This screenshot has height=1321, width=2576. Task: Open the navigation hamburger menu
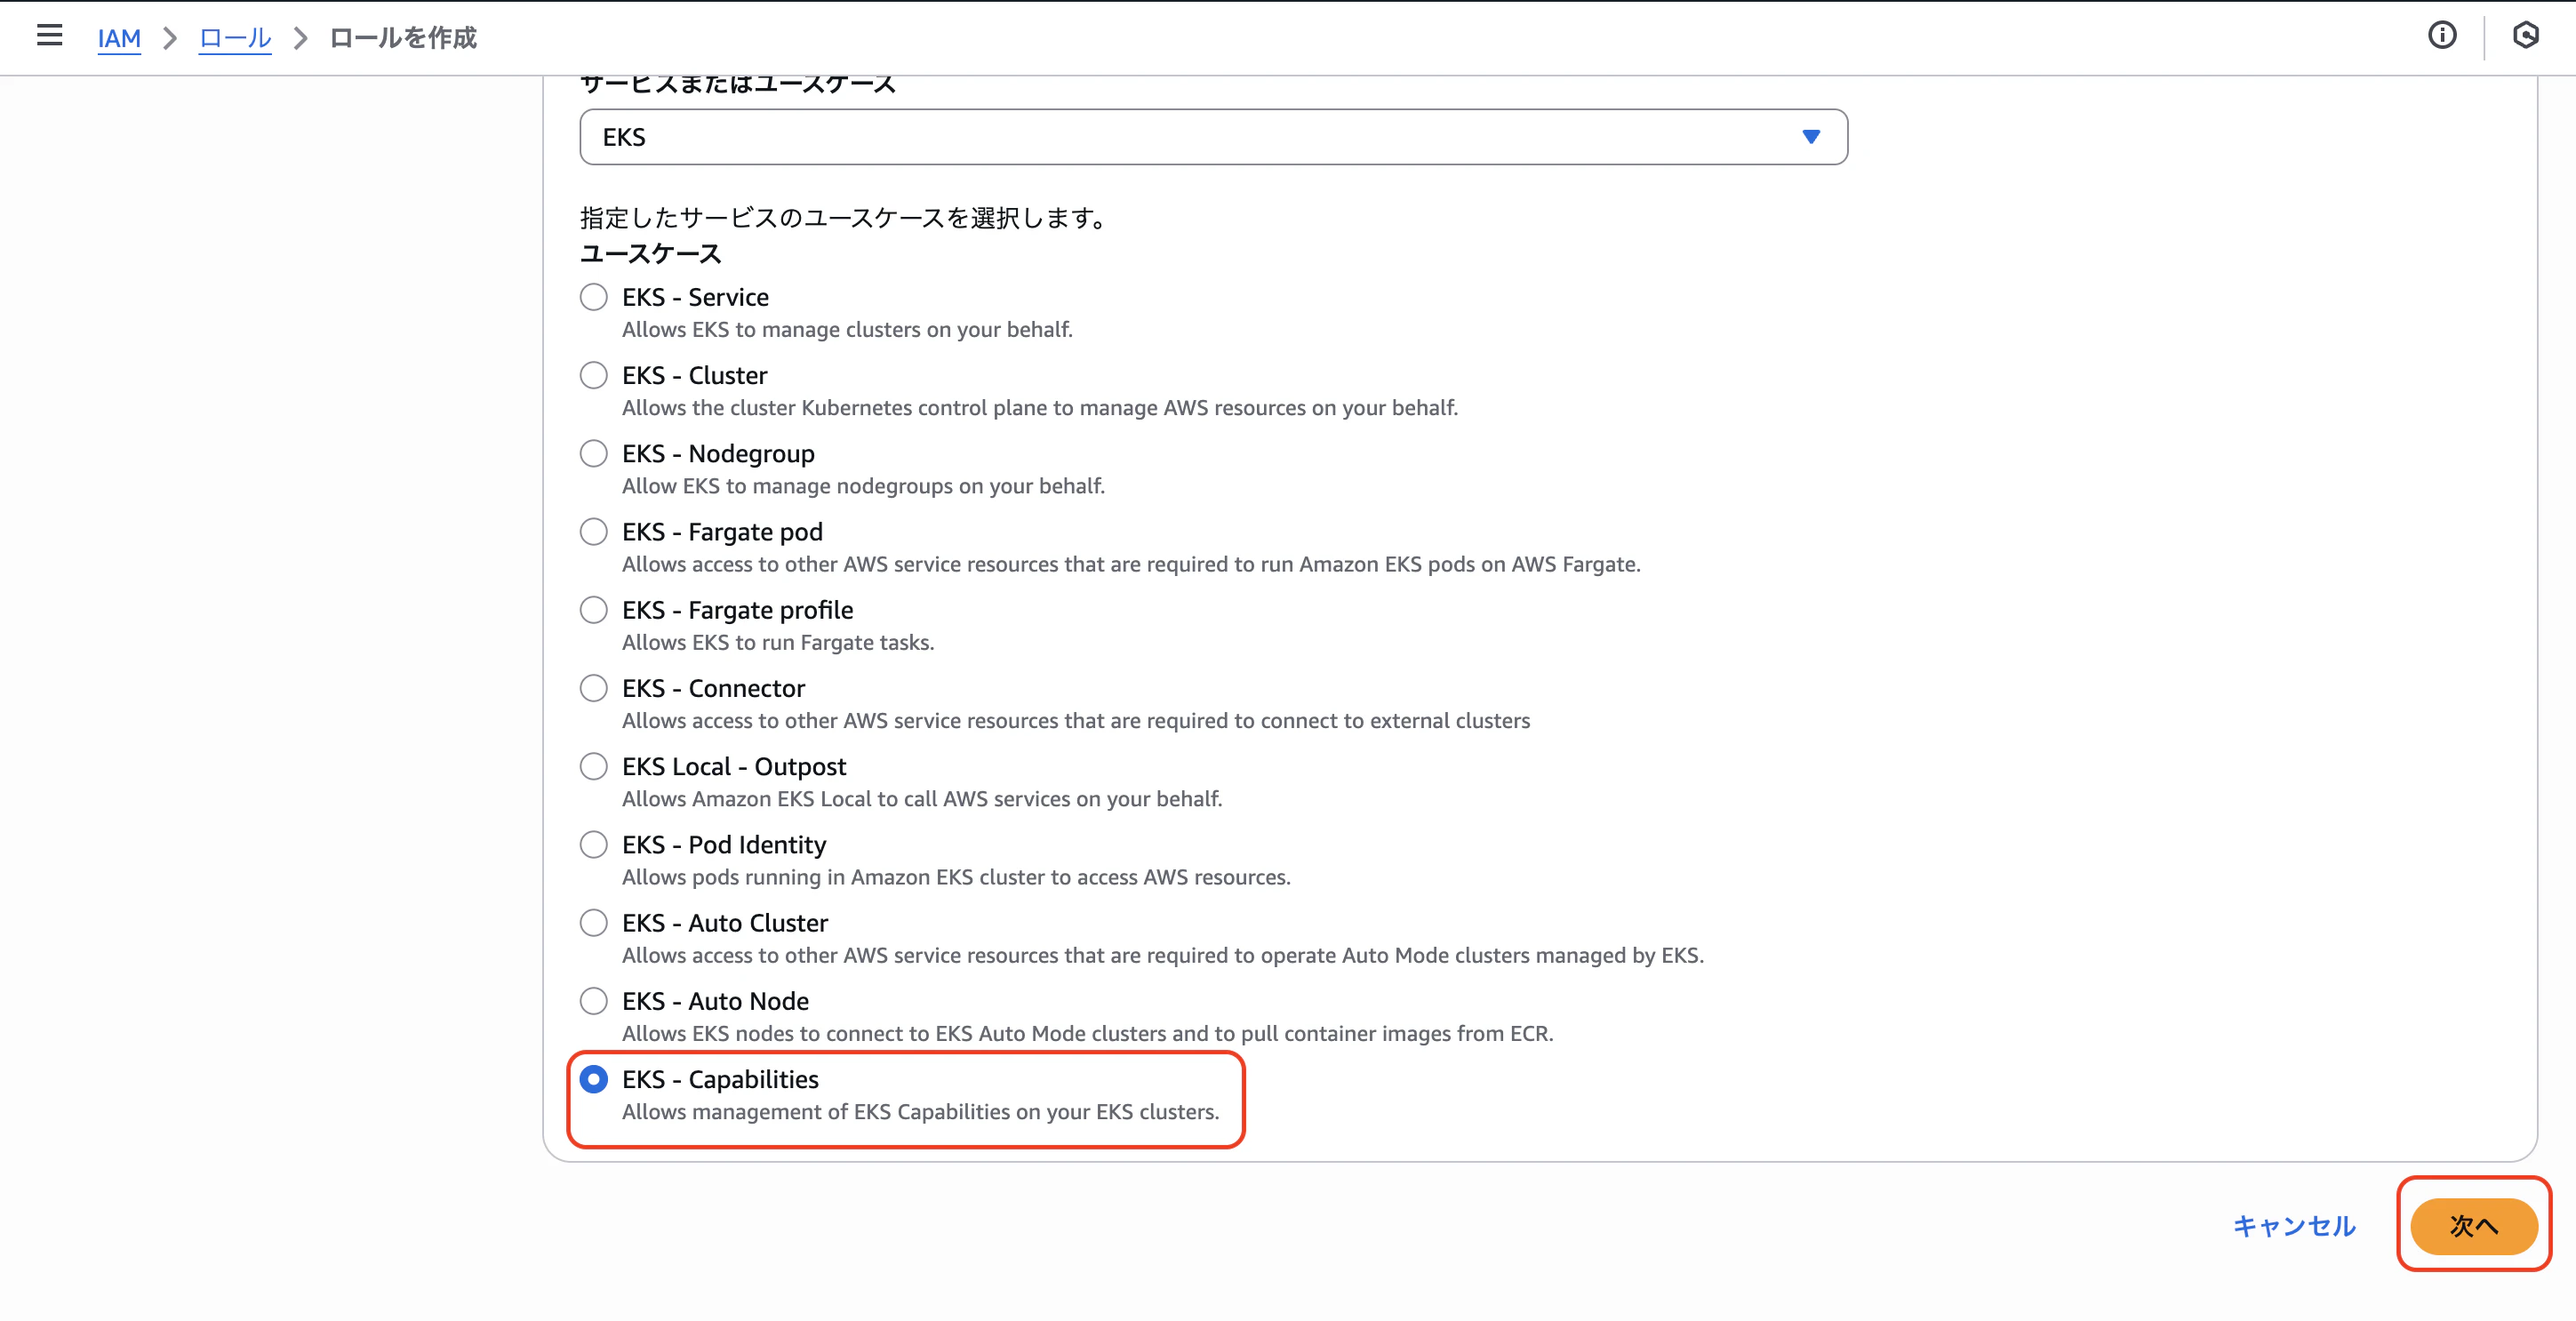pyautogui.click(x=48, y=36)
